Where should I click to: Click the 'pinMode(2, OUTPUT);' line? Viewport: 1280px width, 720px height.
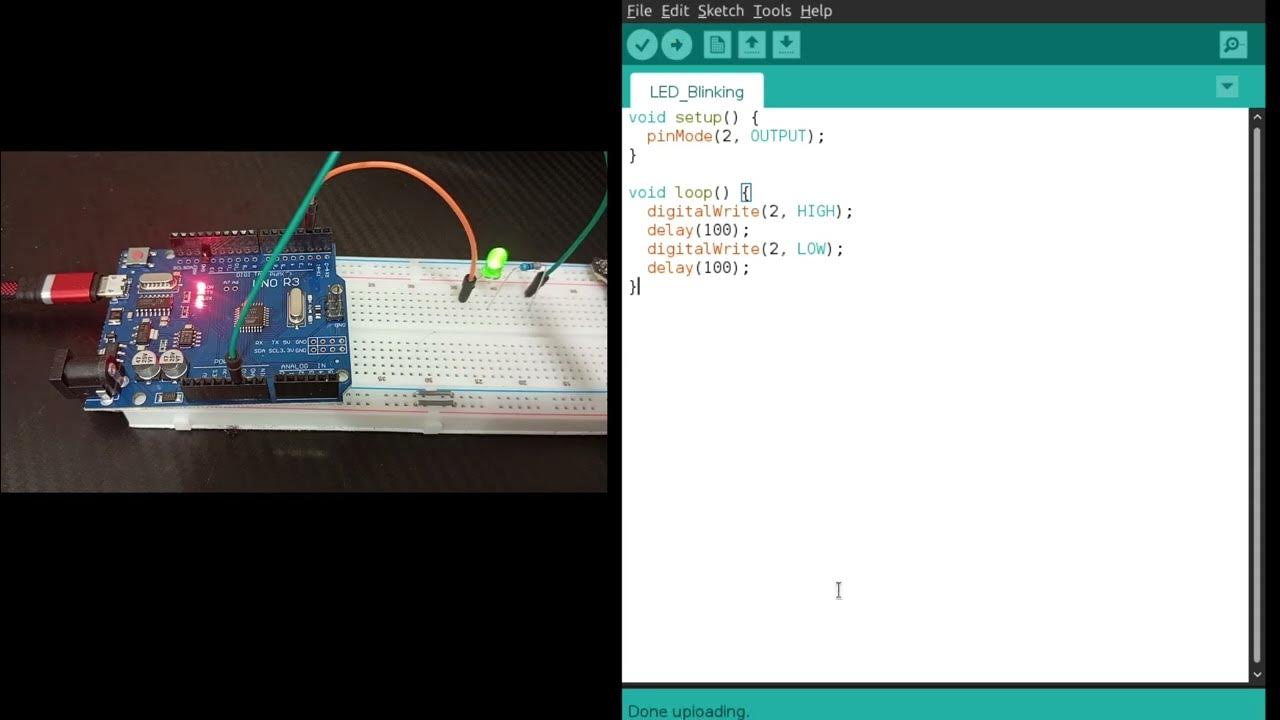736,137
